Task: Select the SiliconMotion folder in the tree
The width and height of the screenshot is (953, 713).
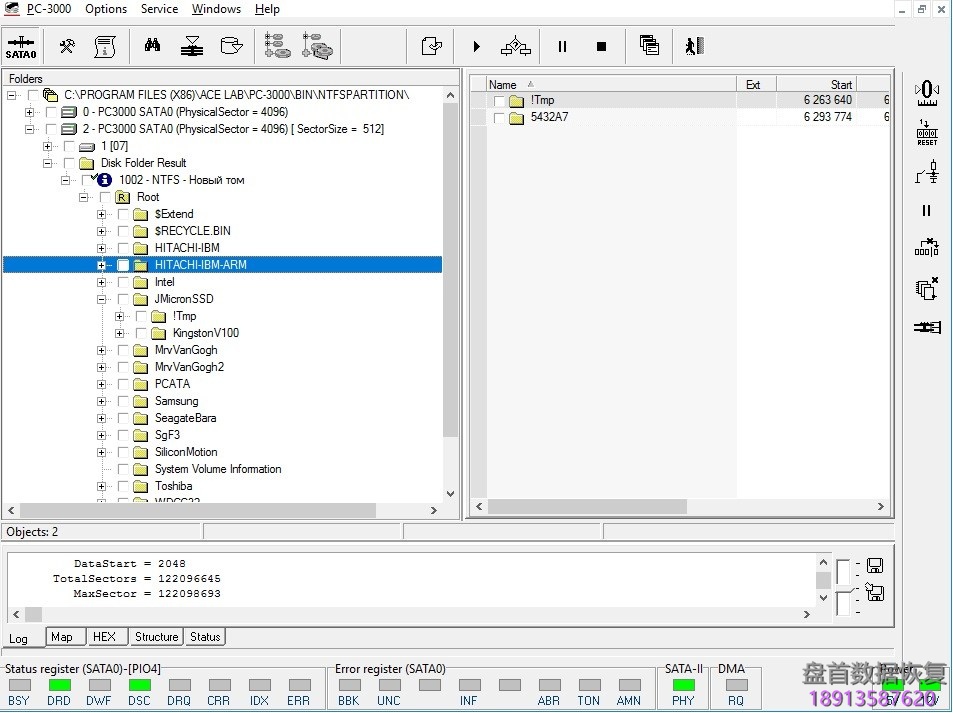Action: click(x=184, y=452)
